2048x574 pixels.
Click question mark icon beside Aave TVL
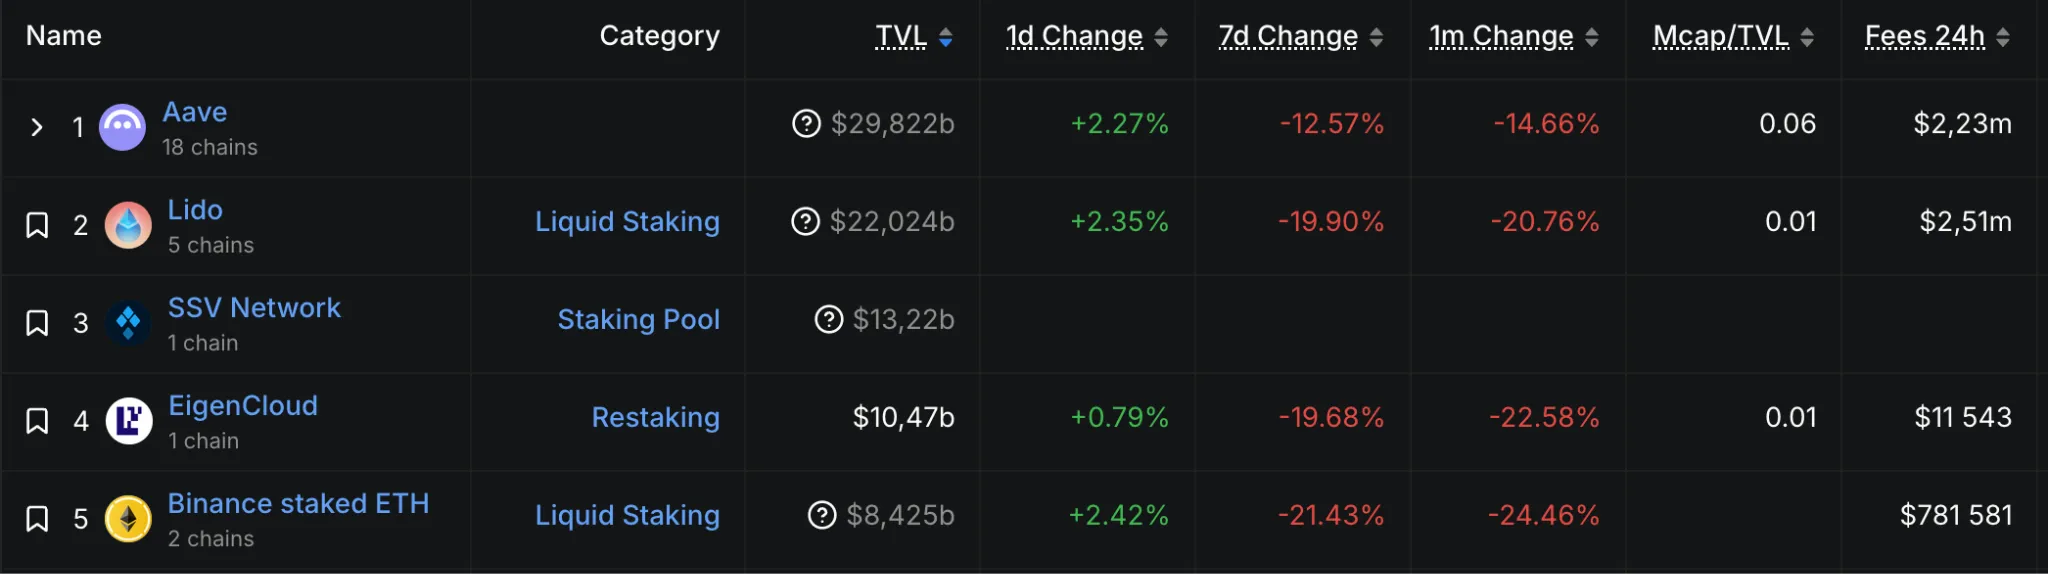tap(806, 124)
